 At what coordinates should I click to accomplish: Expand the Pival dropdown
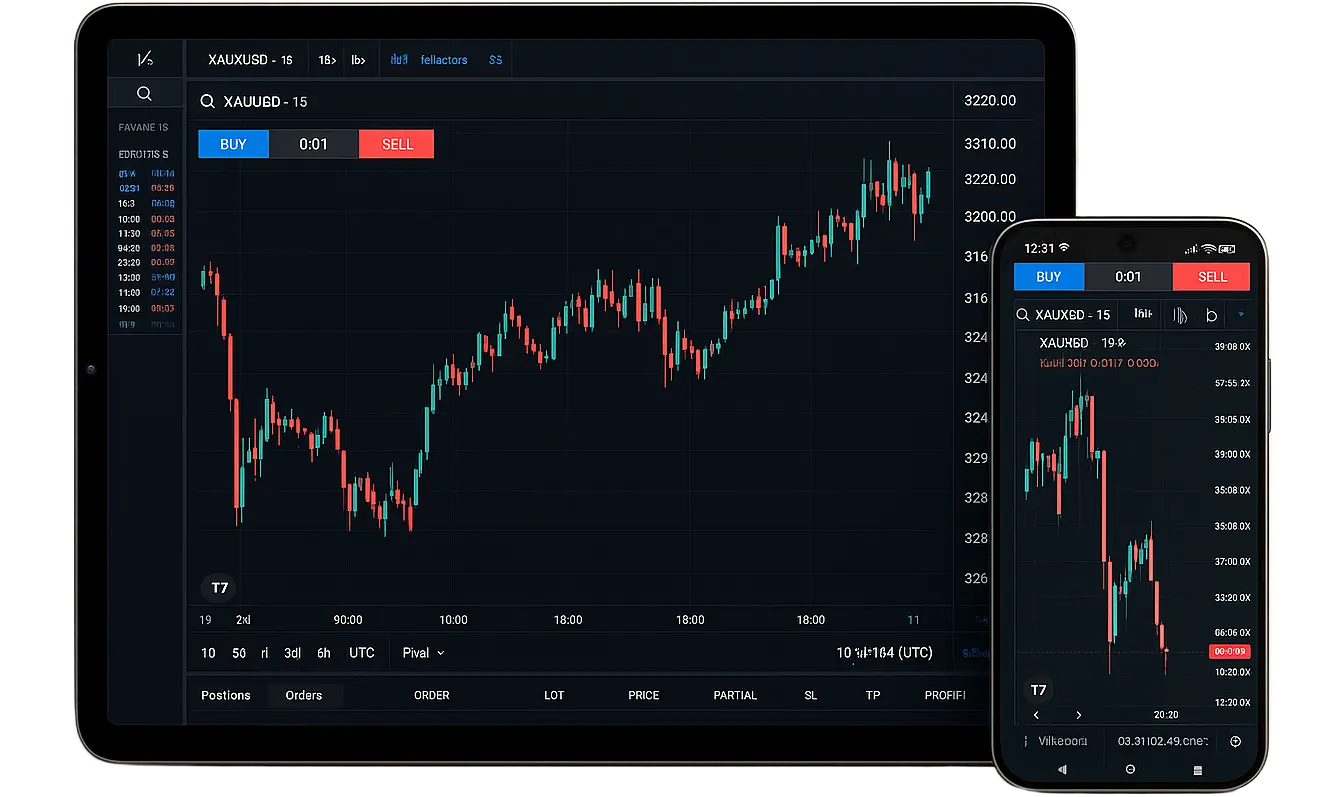tap(423, 653)
